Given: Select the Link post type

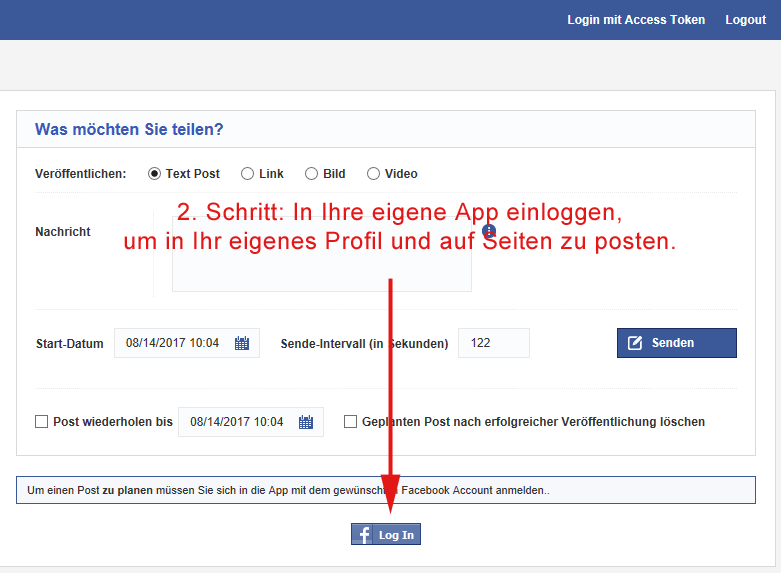Looking at the screenshot, I should point(248,174).
